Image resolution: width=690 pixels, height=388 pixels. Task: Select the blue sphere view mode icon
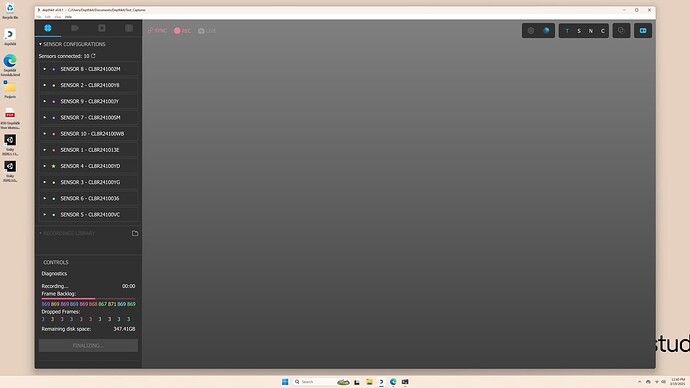546,31
